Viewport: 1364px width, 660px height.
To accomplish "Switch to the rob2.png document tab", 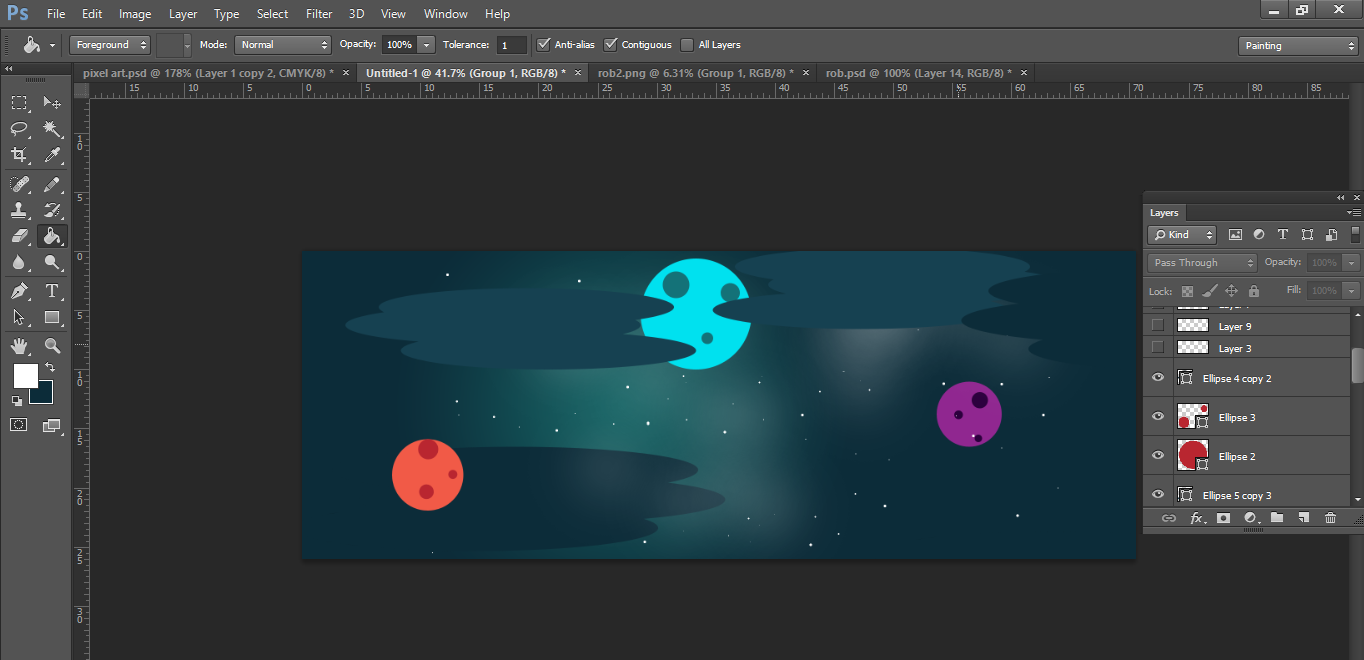I will pos(696,73).
